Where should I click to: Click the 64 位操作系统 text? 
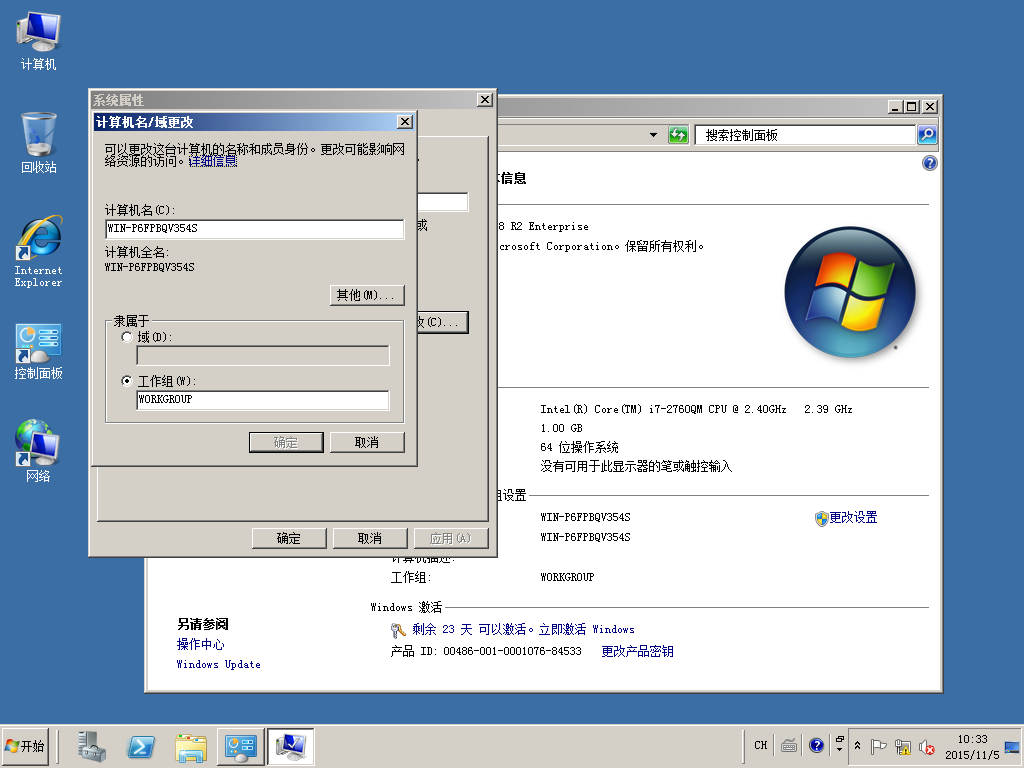pos(579,447)
